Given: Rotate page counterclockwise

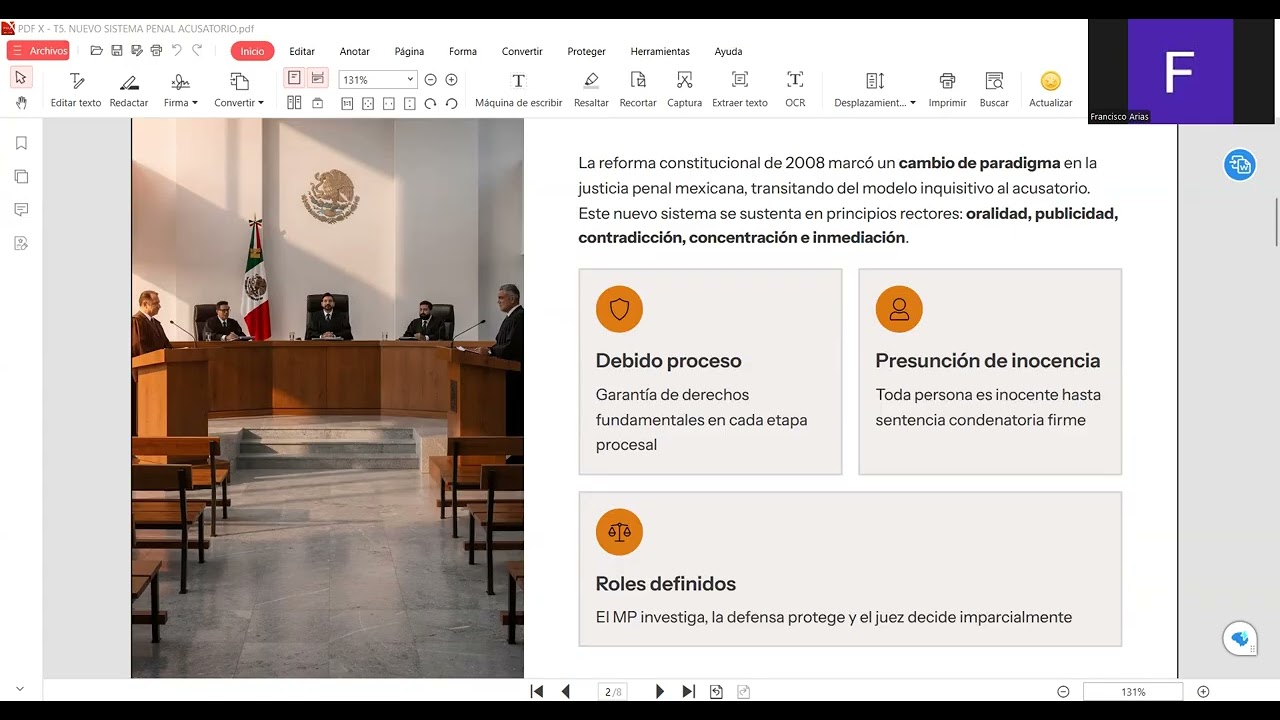Looking at the screenshot, I should point(452,103).
